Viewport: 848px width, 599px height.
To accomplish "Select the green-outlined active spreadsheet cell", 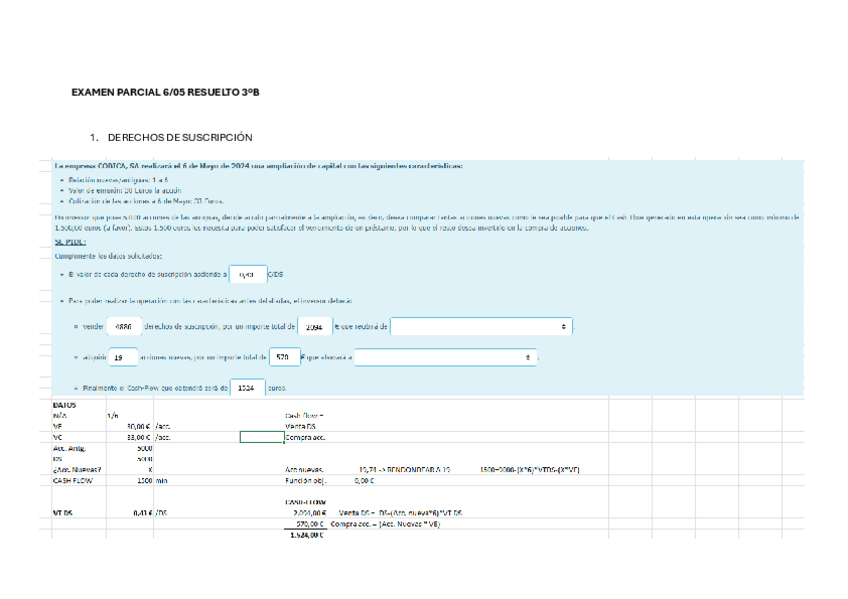I will [262, 437].
